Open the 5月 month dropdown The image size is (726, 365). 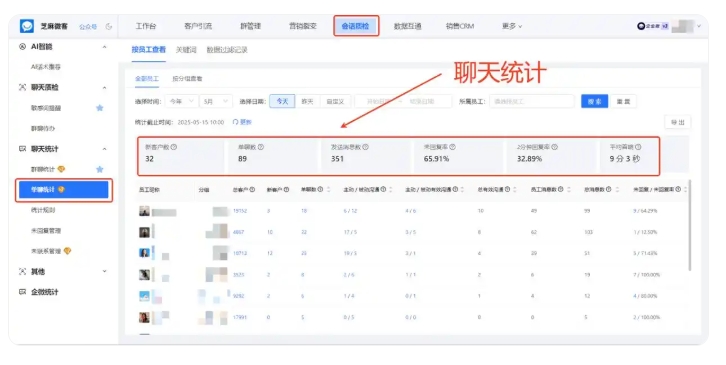point(216,101)
